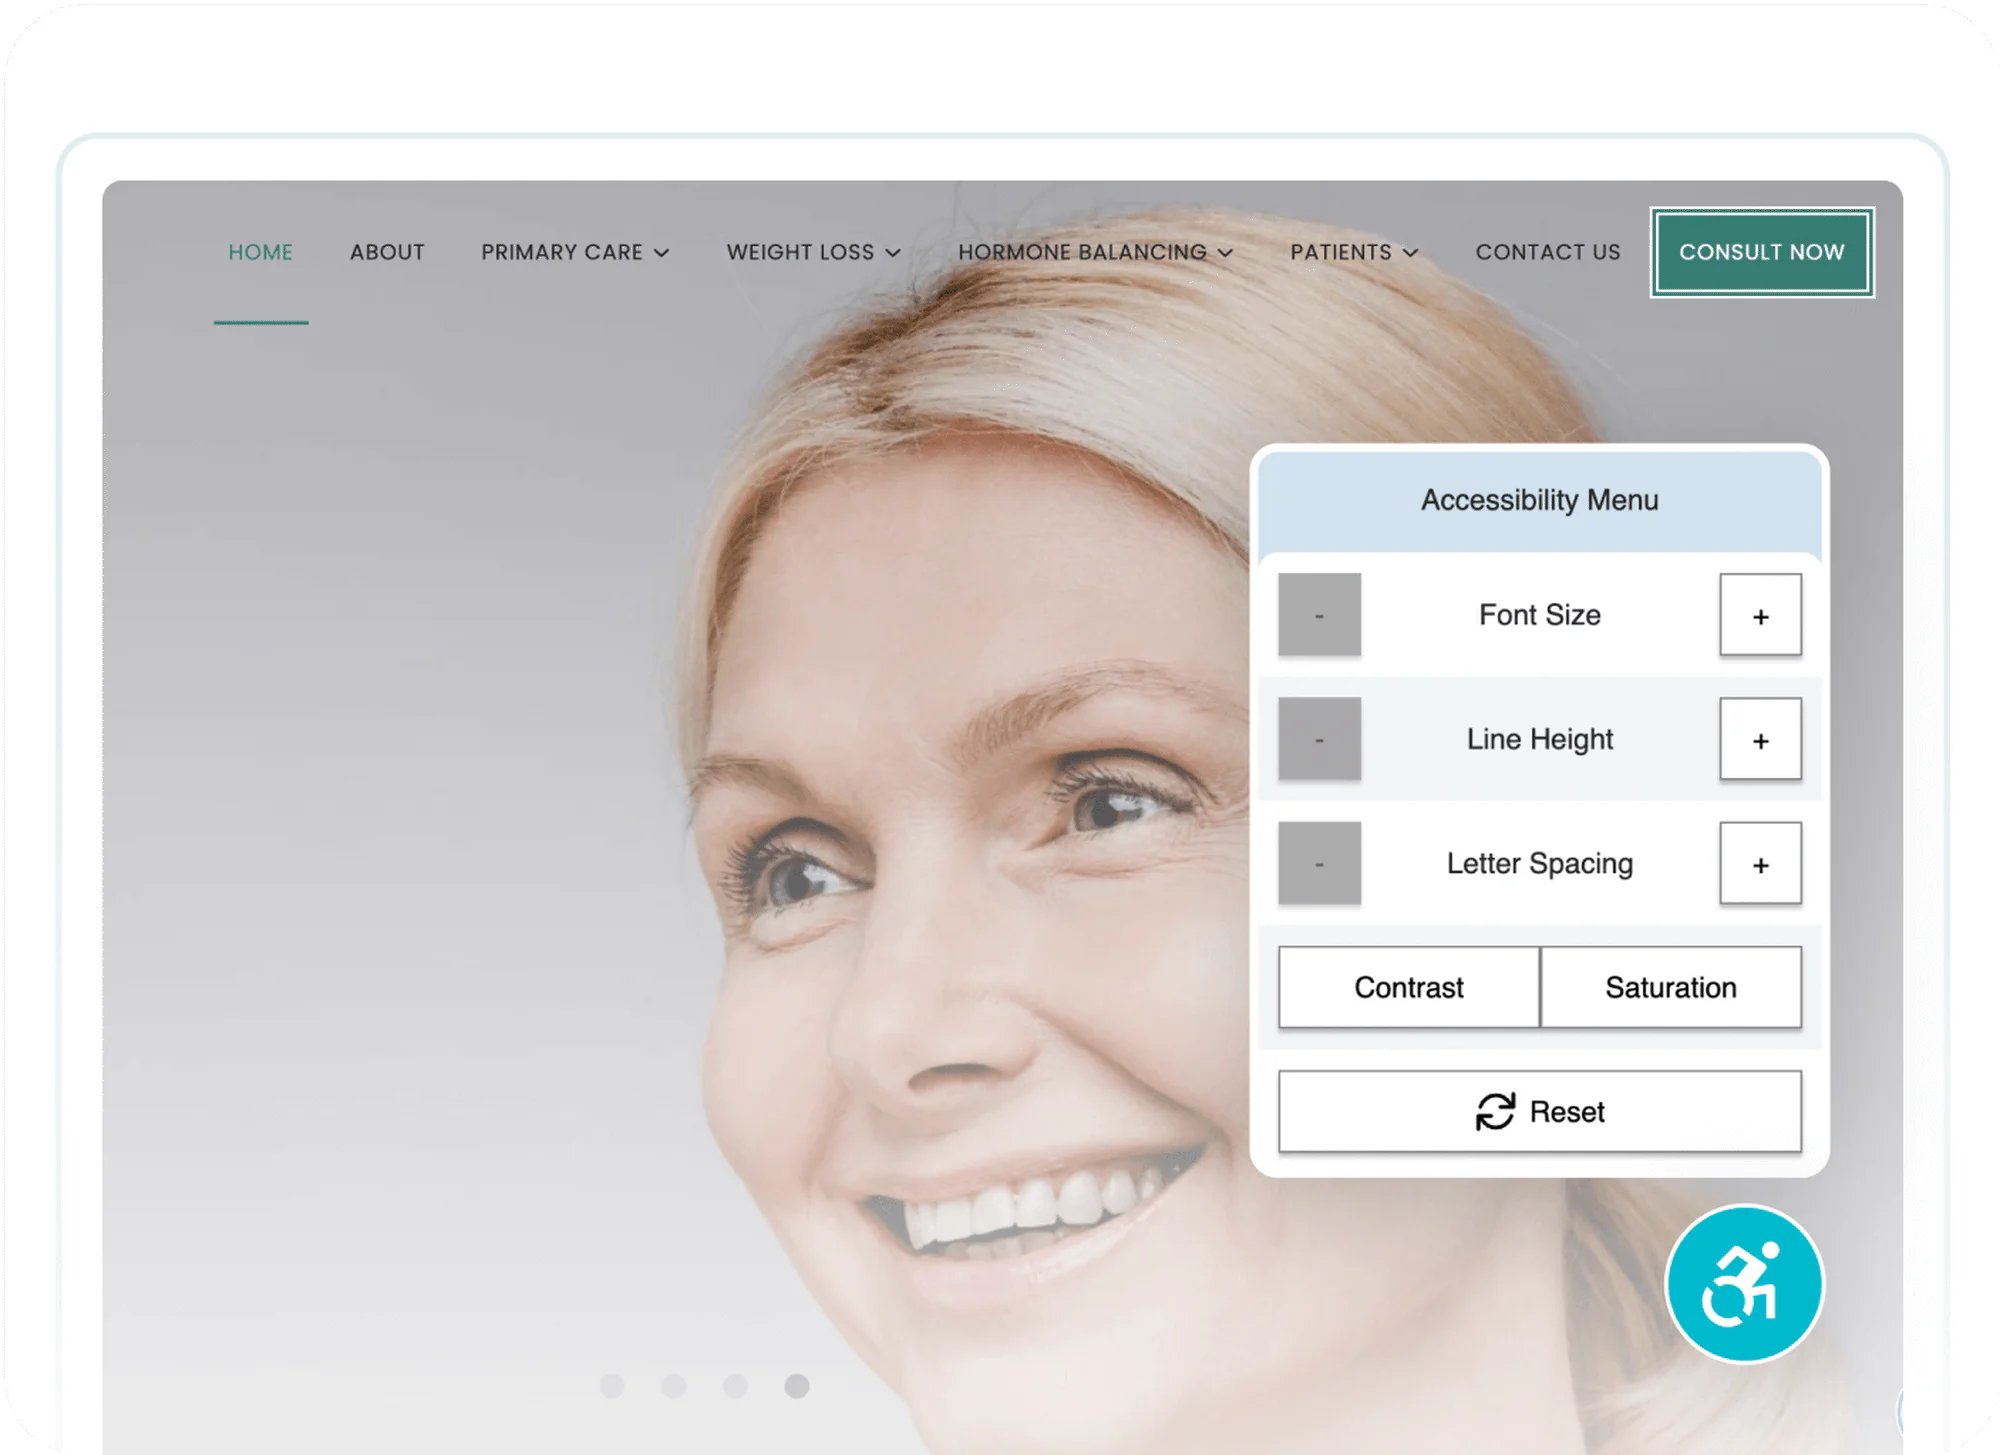Image resolution: width=2000 pixels, height=1455 pixels.
Task: Click the Saturation toggle button
Action: pos(1669,986)
